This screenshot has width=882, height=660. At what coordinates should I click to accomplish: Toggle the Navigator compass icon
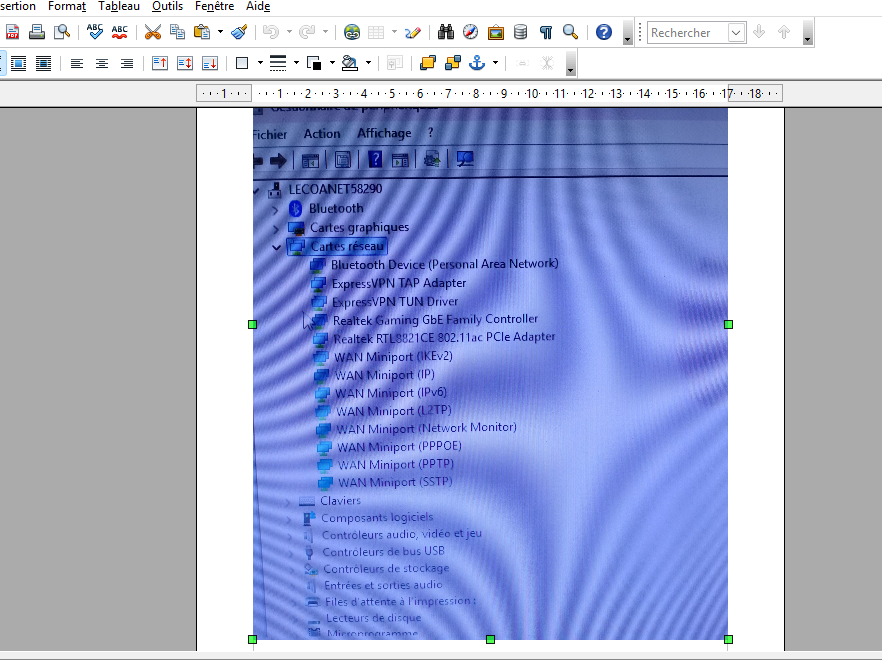(470, 32)
